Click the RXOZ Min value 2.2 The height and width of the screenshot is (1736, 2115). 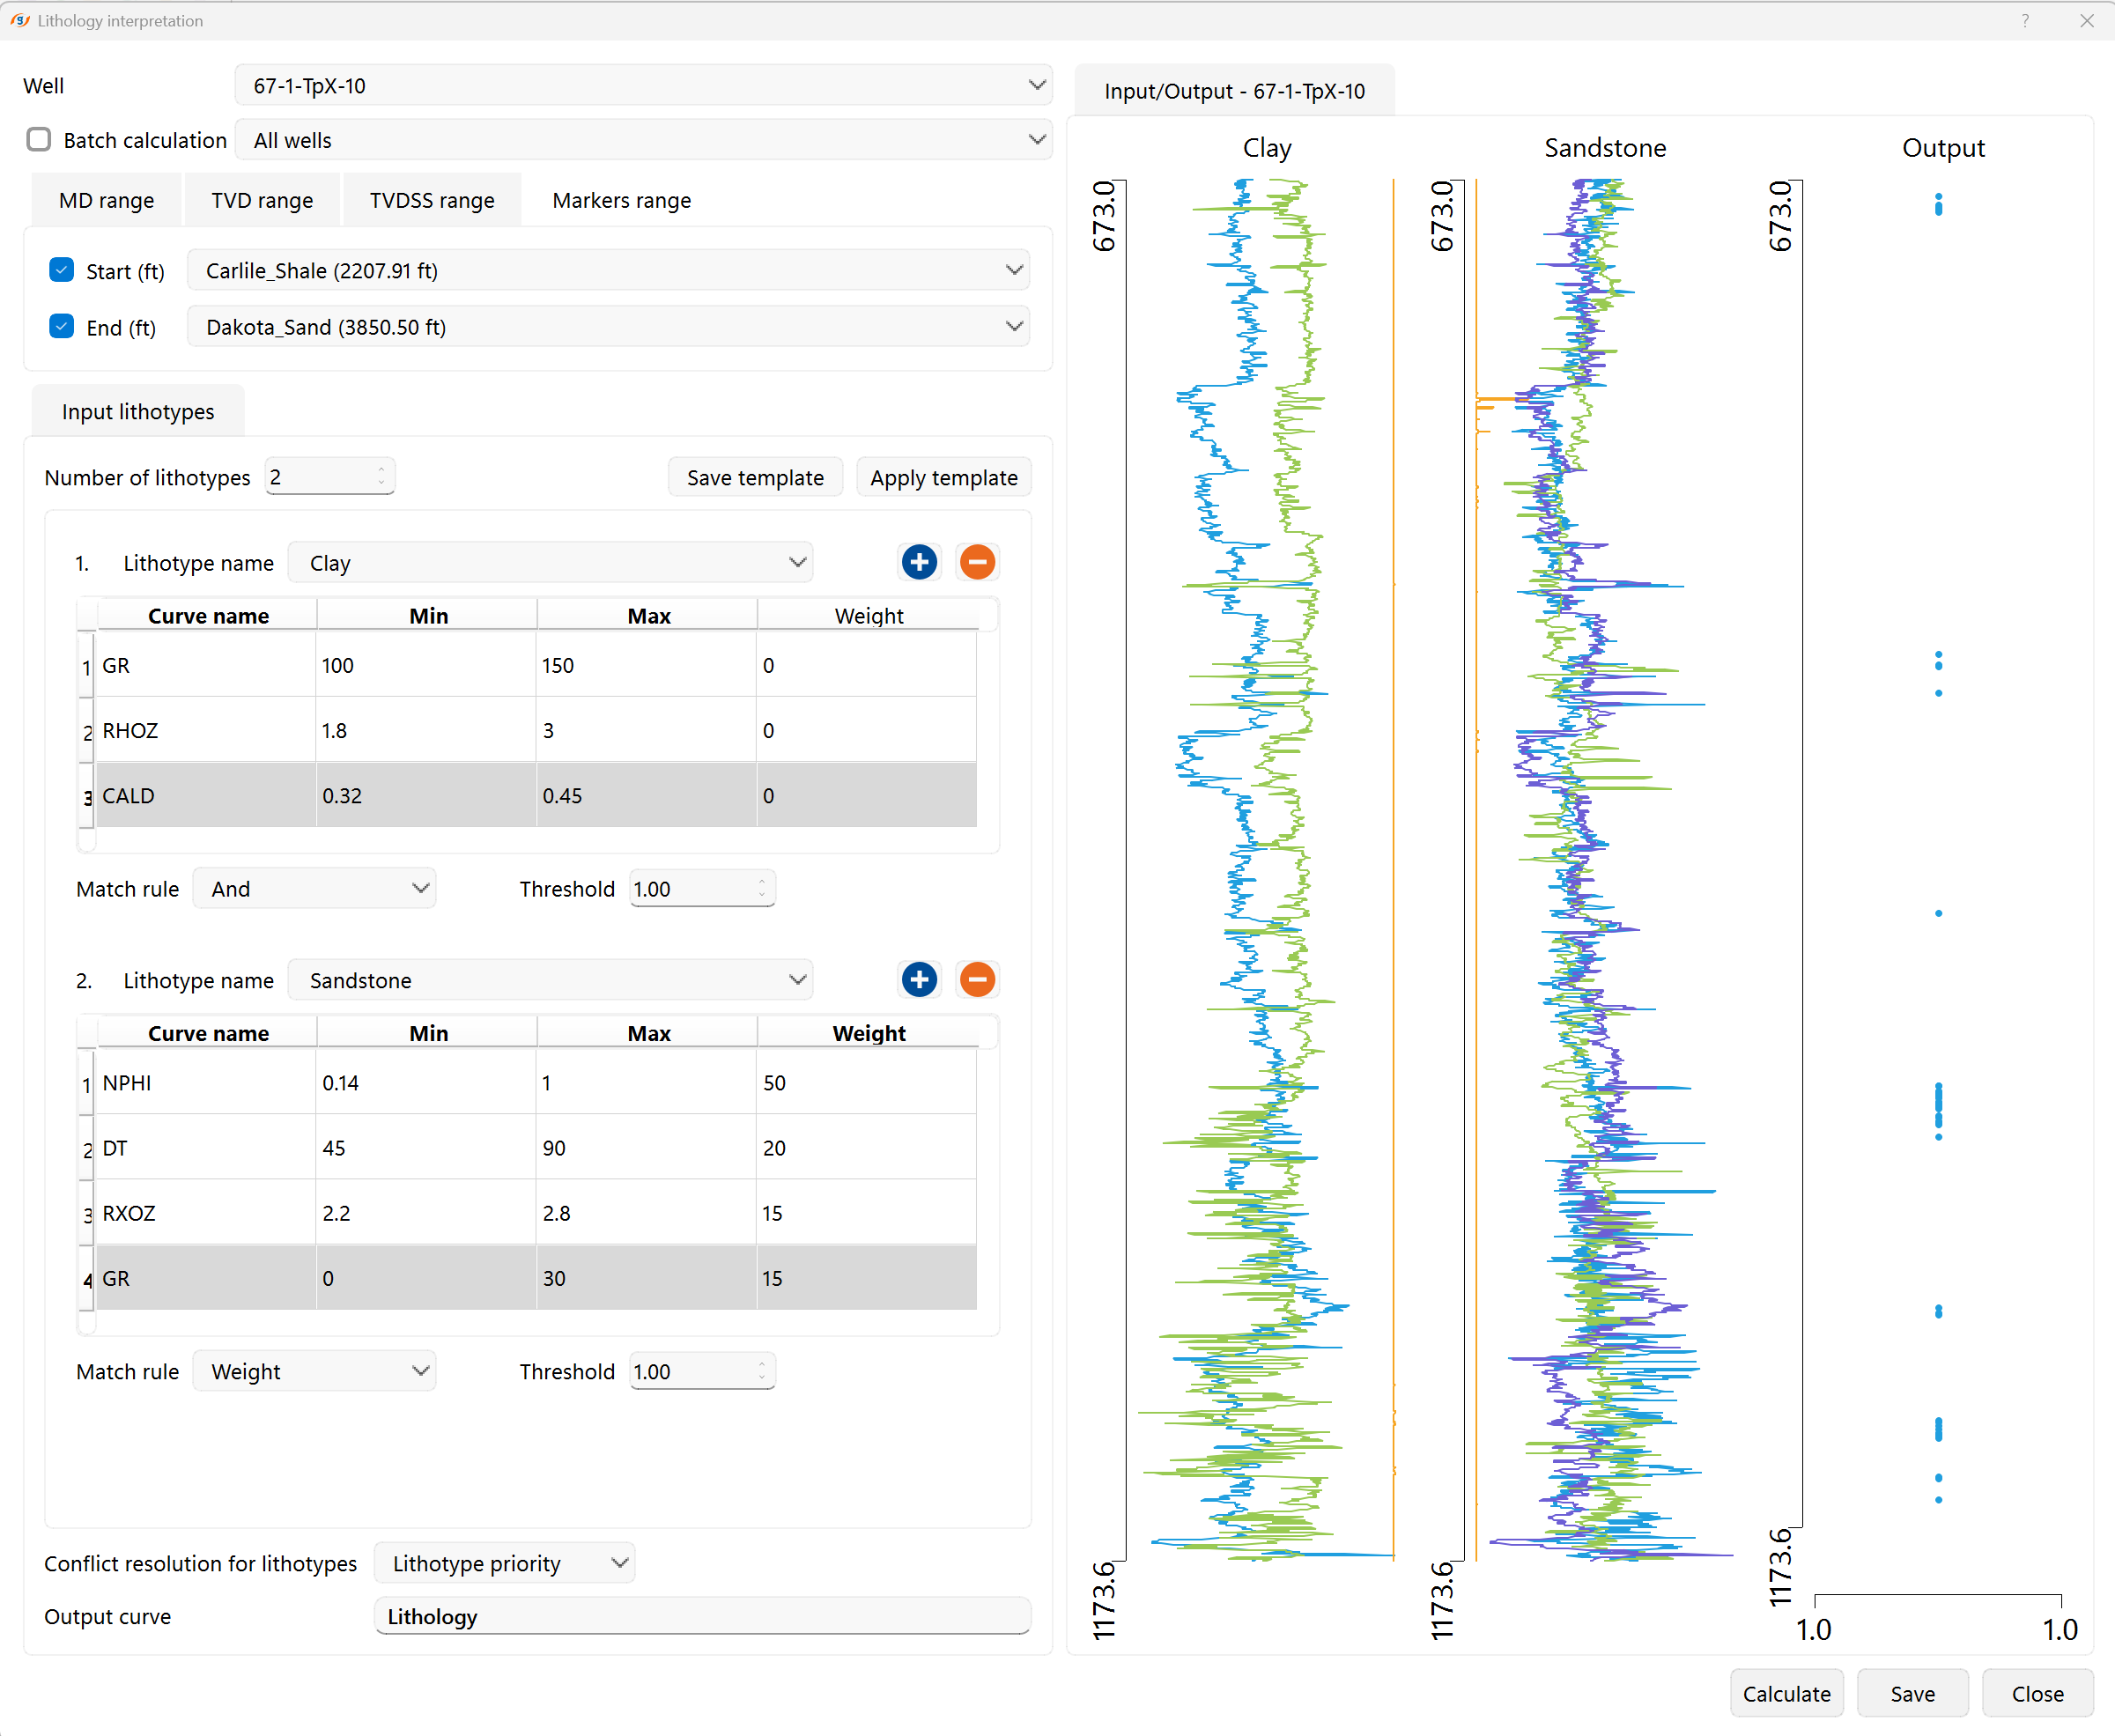click(x=427, y=1212)
